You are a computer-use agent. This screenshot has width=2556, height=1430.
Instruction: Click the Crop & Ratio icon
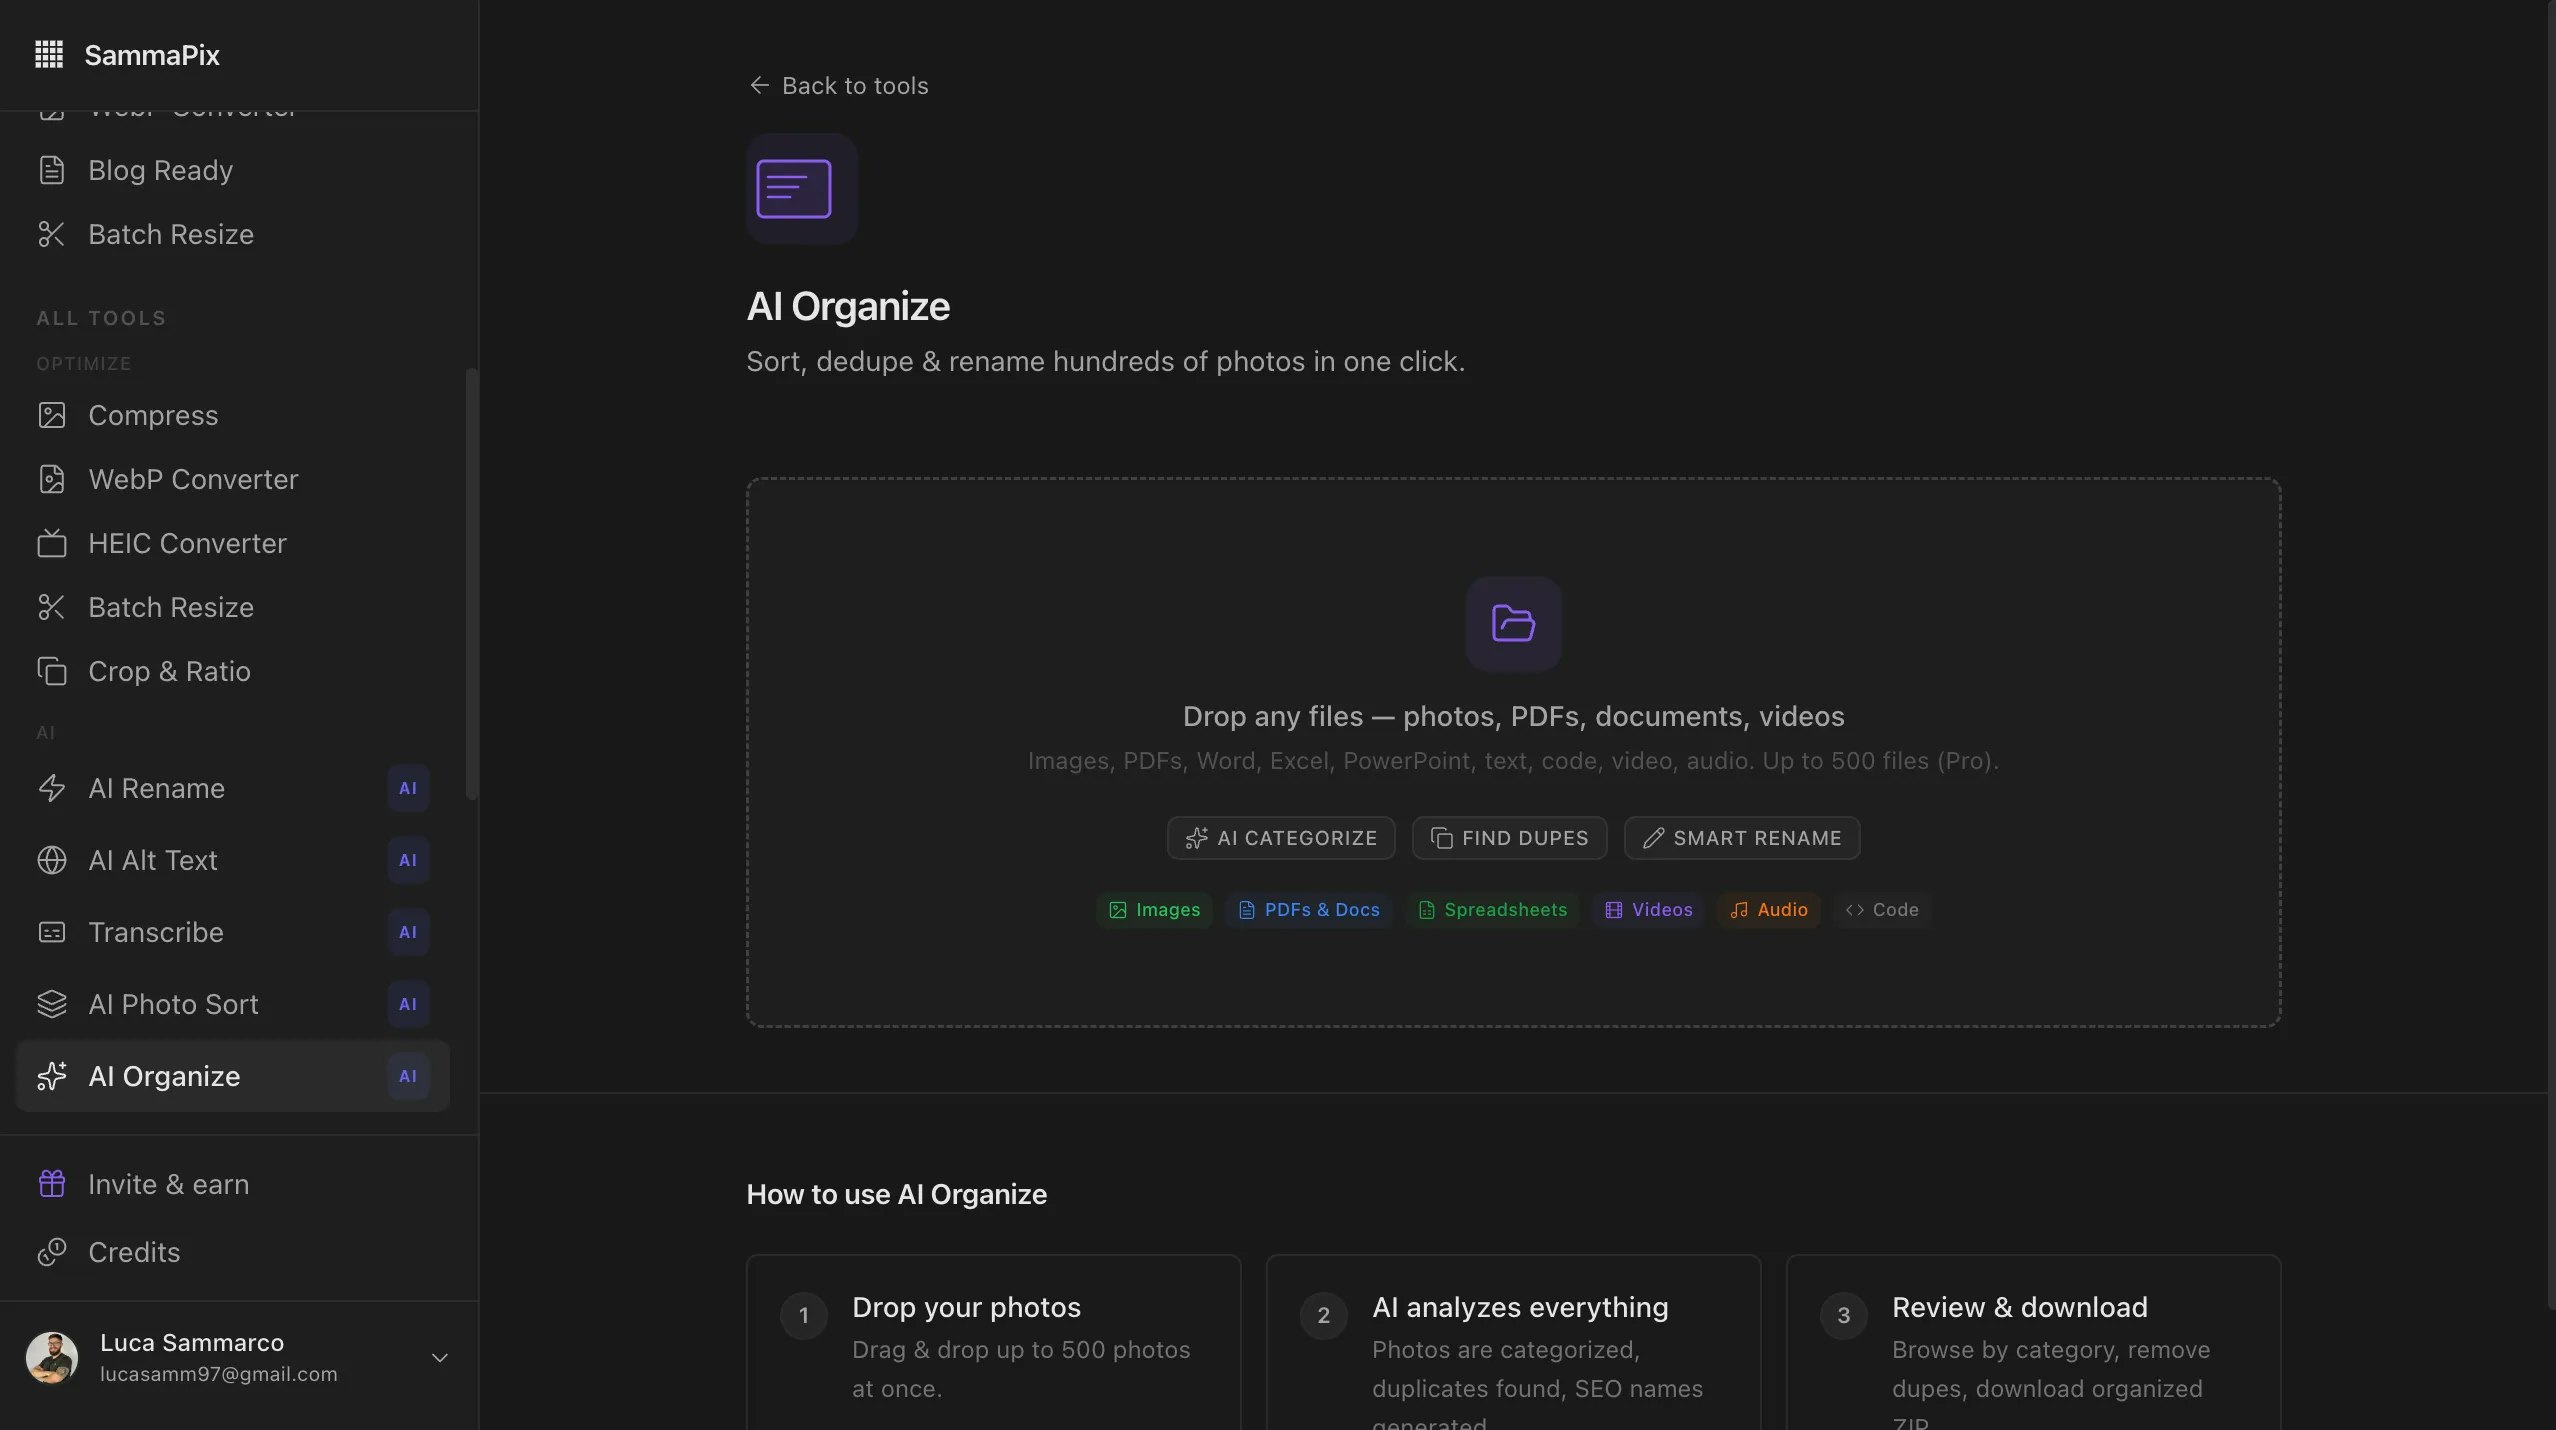(x=52, y=671)
